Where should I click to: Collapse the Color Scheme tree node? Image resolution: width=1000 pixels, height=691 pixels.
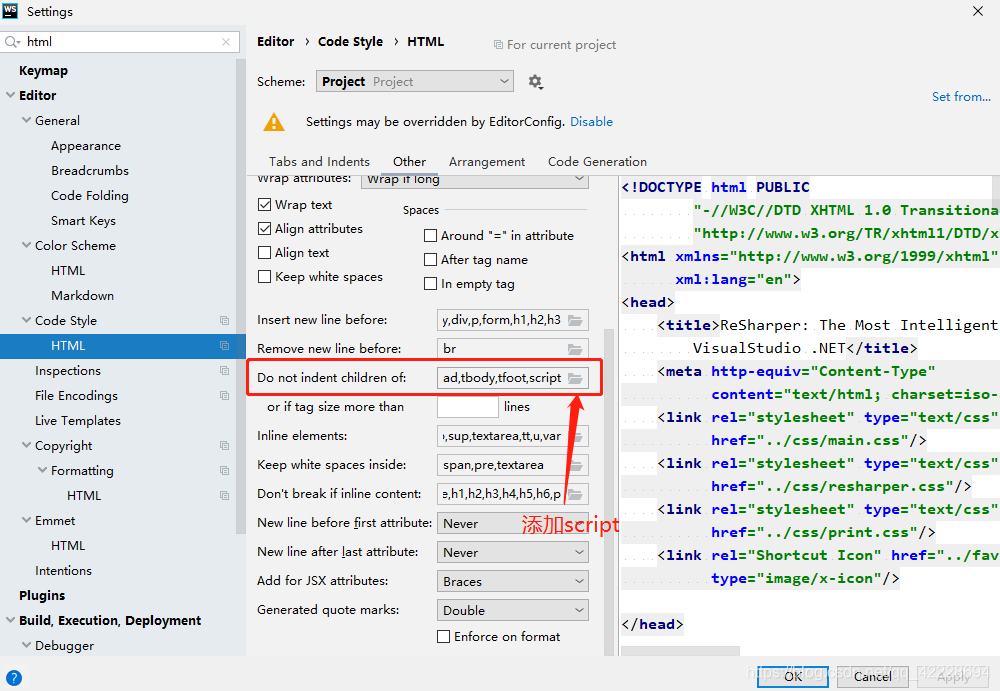tap(26, 245)
